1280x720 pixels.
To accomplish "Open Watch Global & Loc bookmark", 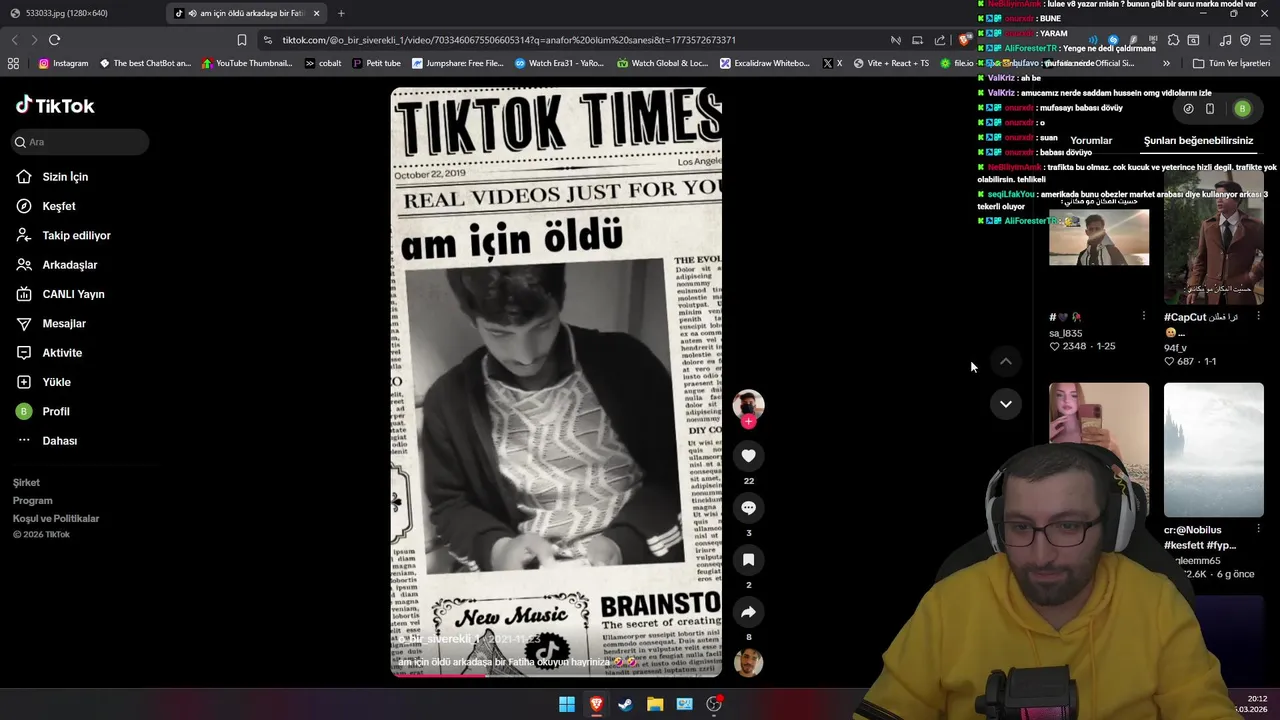I will [x=663, y=63].
